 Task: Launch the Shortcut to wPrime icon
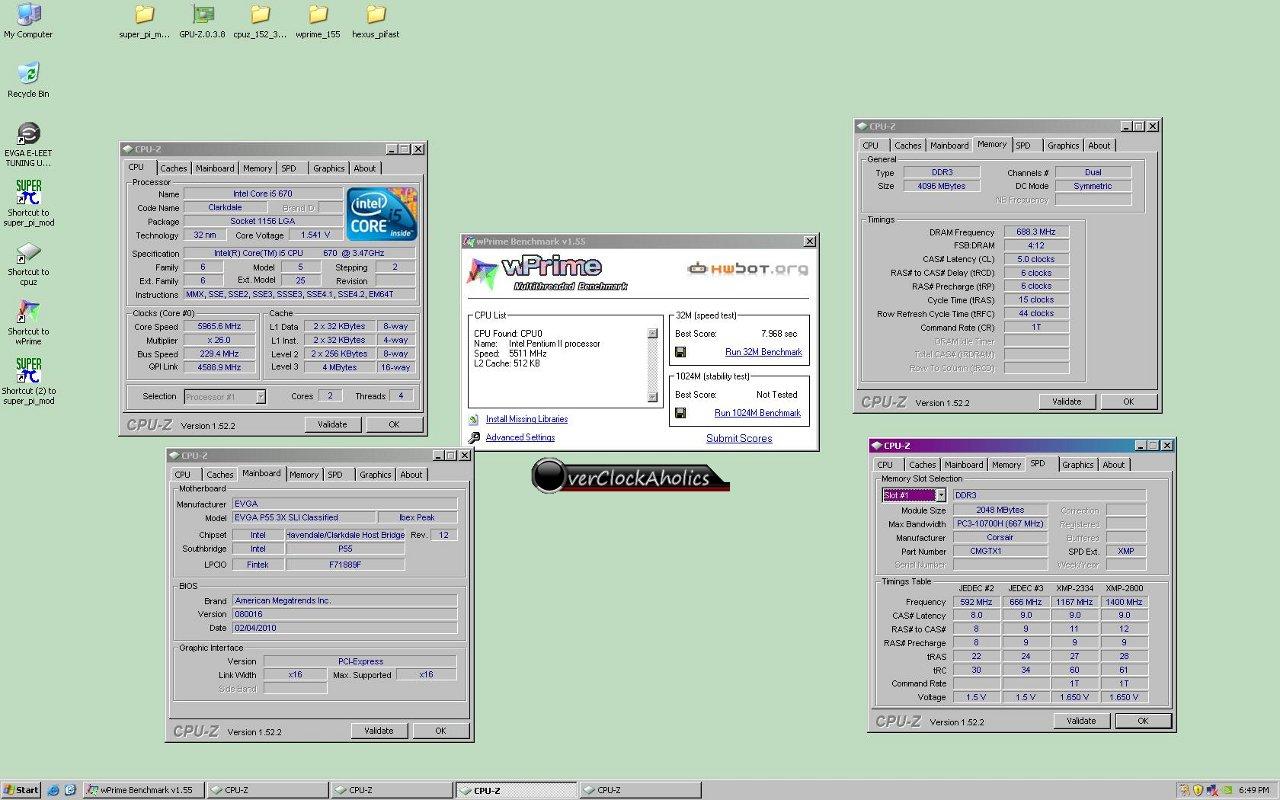click(28, 321)
